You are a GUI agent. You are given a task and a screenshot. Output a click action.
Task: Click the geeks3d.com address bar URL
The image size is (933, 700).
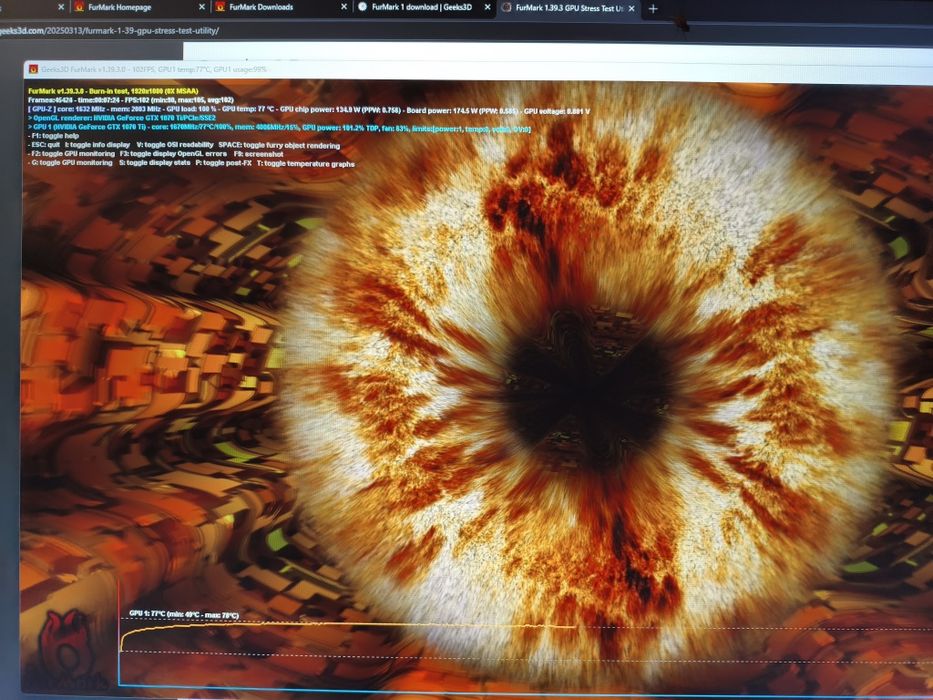pyautogui.click(x=109, y=30)
